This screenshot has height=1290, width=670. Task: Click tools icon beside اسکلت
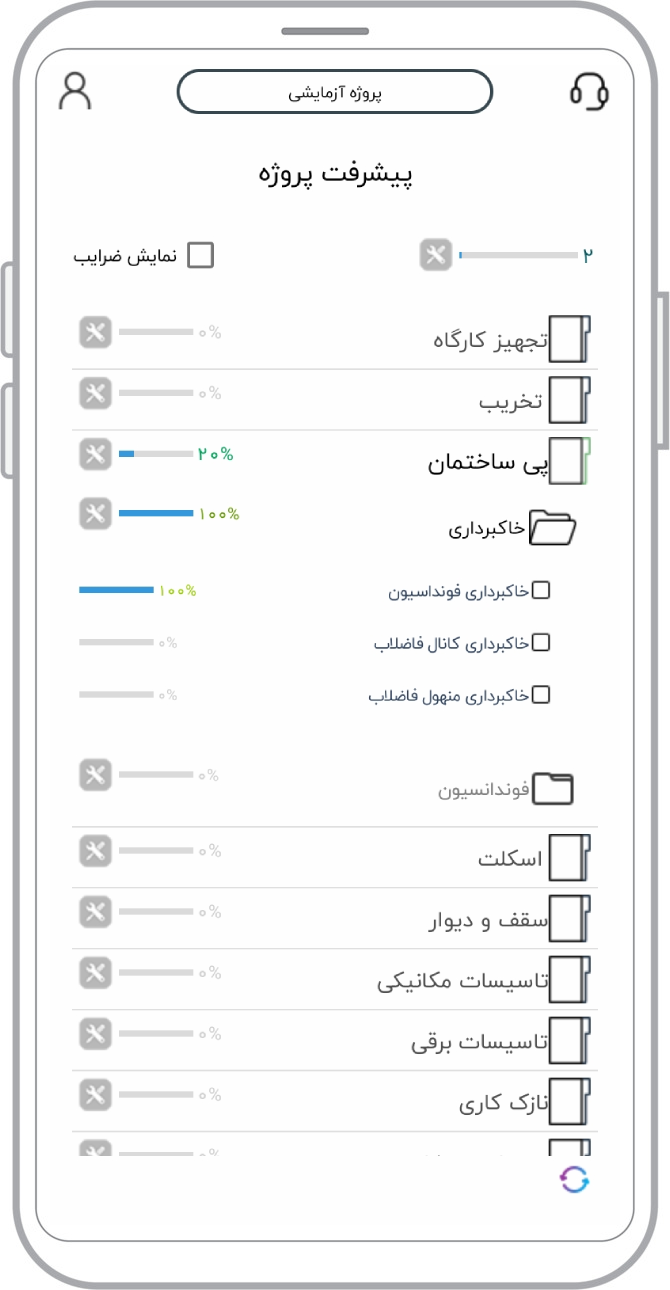[x=95, y=852]
